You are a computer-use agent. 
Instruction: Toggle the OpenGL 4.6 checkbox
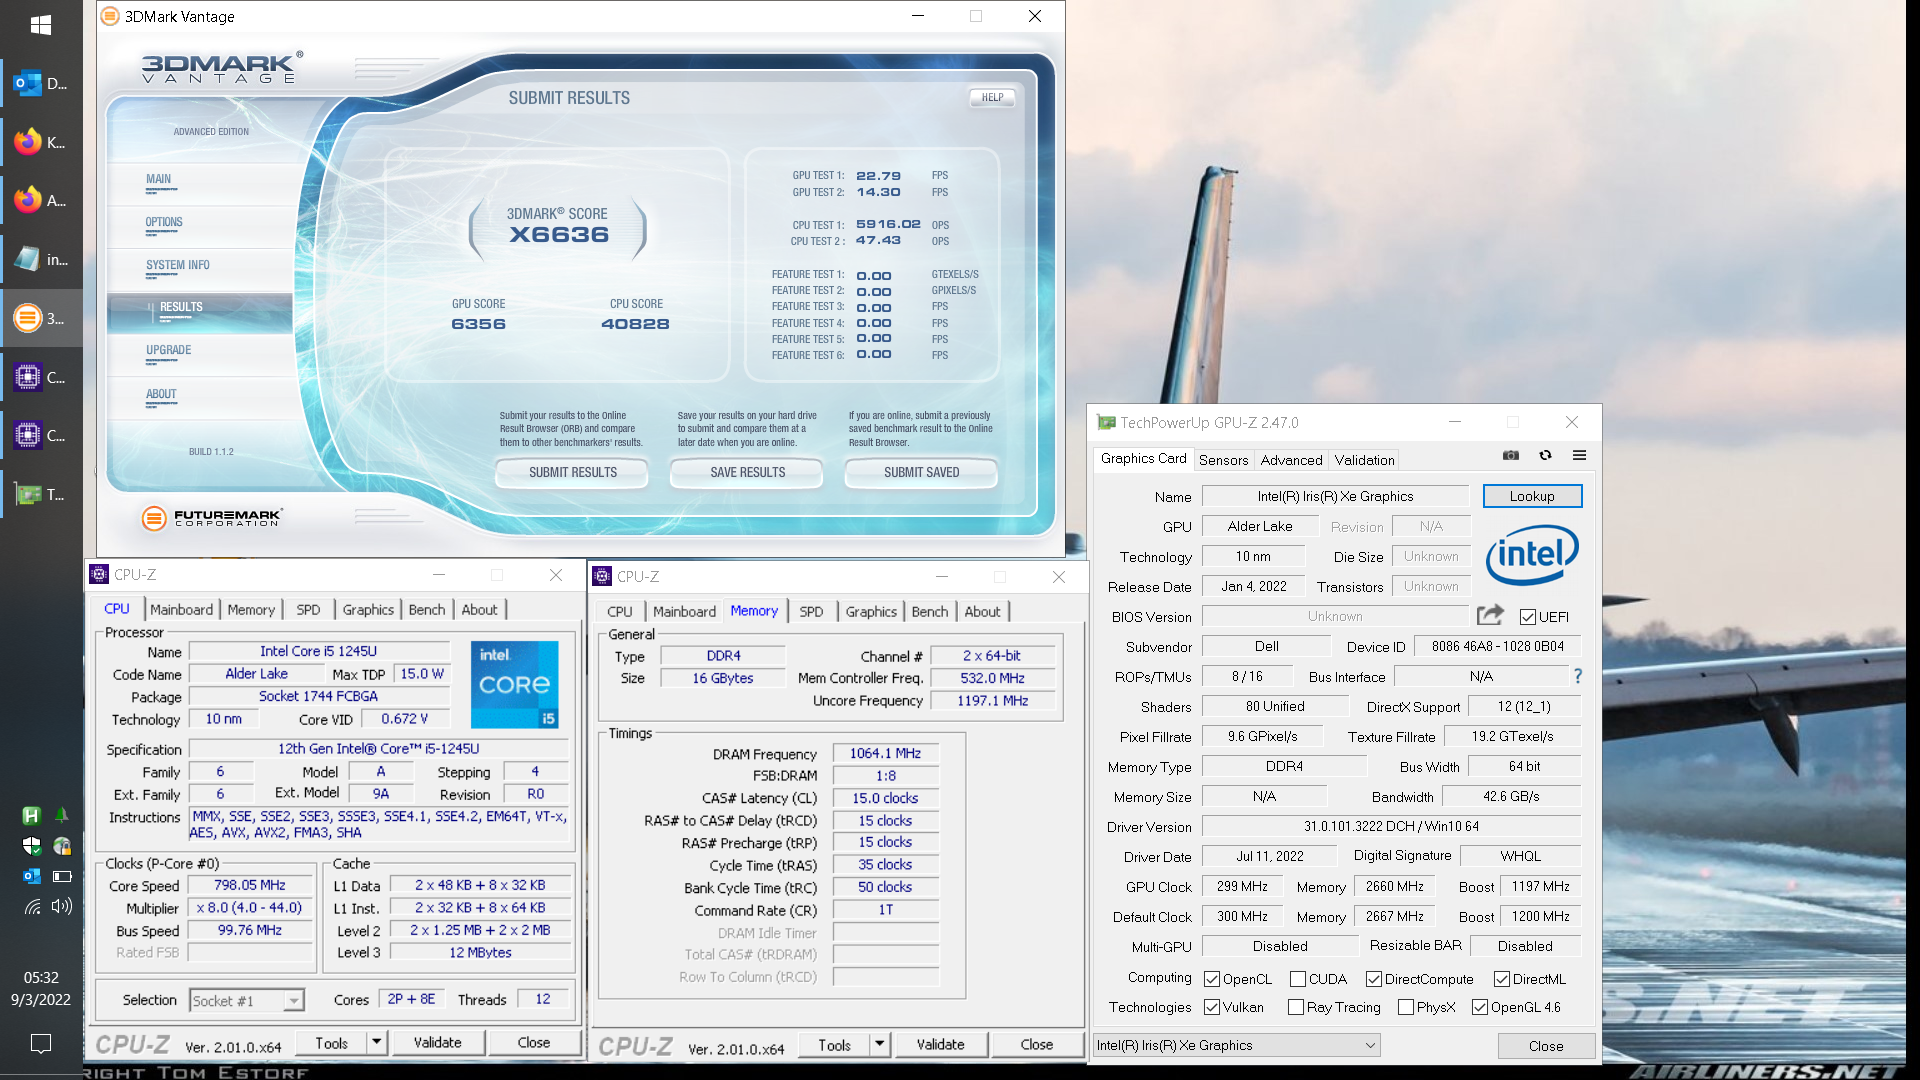tap(1480, 1007)
